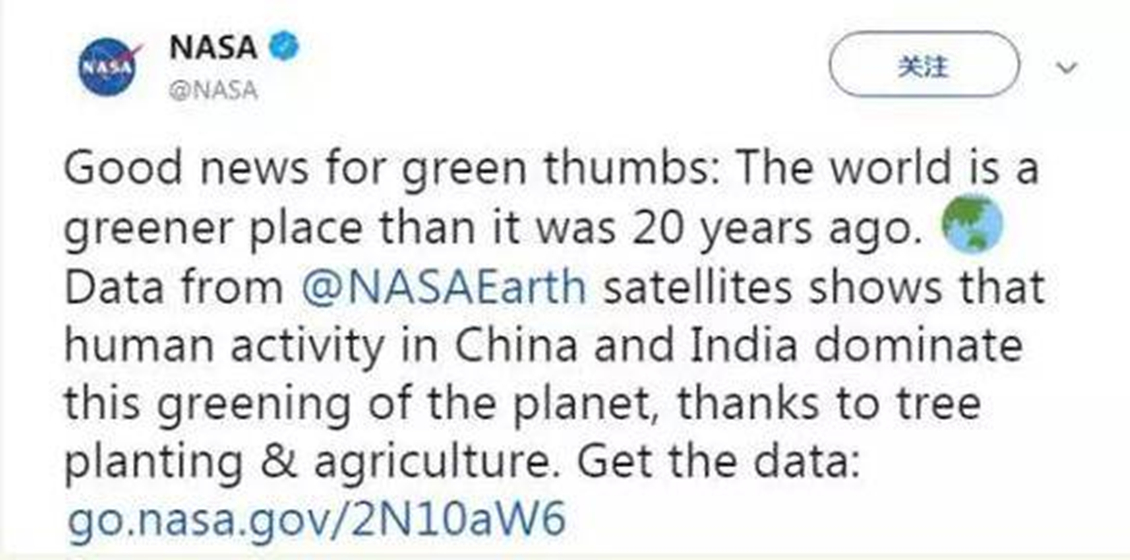
Task: Click the gray @NASA handle
Action: pos(212,91)
